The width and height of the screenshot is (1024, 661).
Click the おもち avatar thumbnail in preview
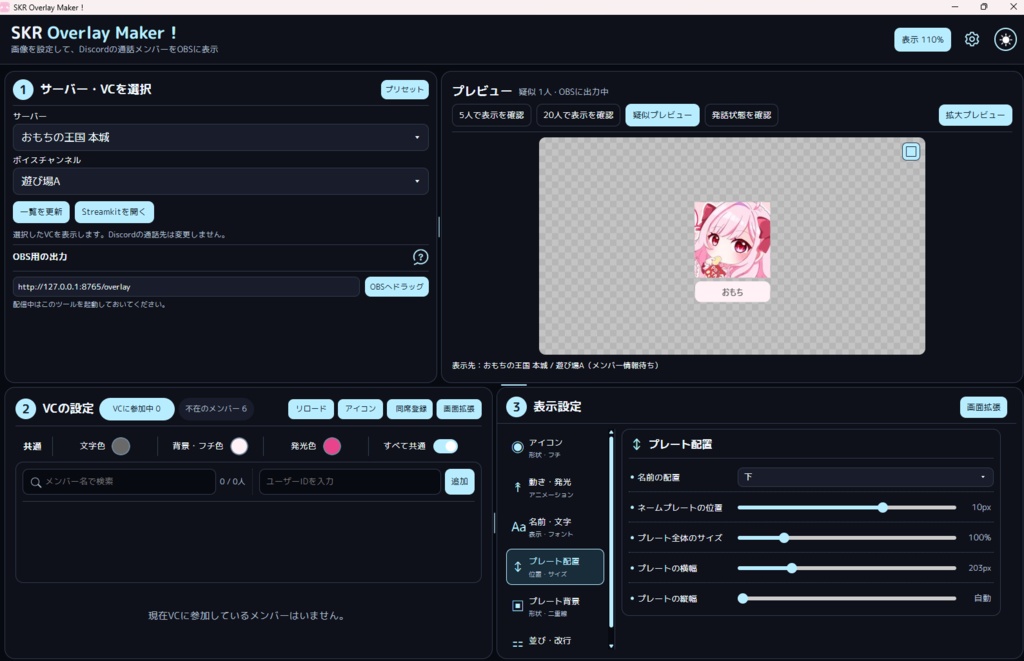(732, 240)
